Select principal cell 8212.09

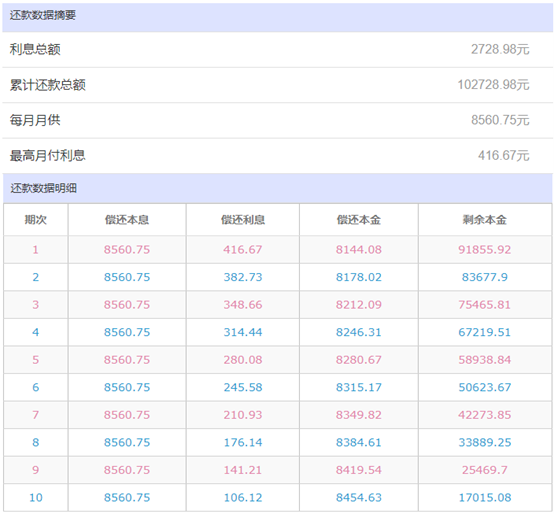[359, 305]
